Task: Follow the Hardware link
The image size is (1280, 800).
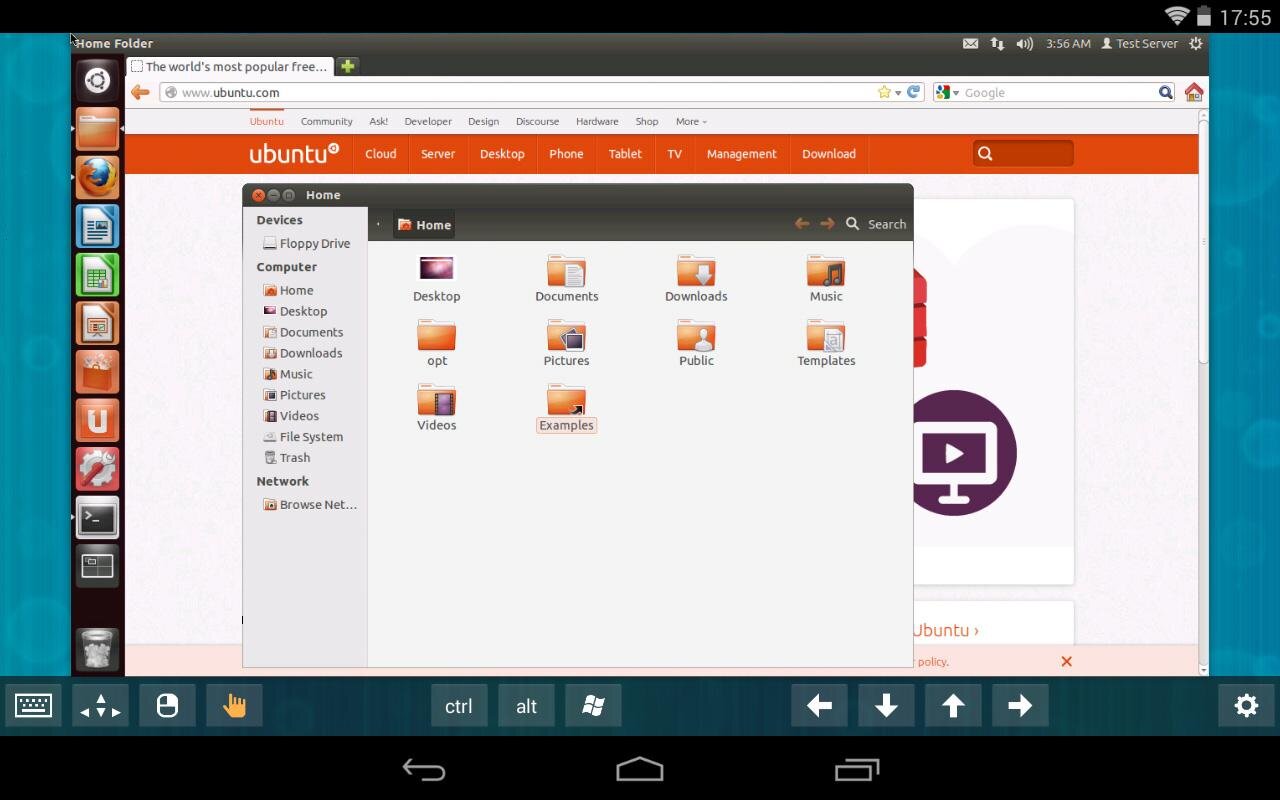Action: pyautogui.click(x=597, y=122)
